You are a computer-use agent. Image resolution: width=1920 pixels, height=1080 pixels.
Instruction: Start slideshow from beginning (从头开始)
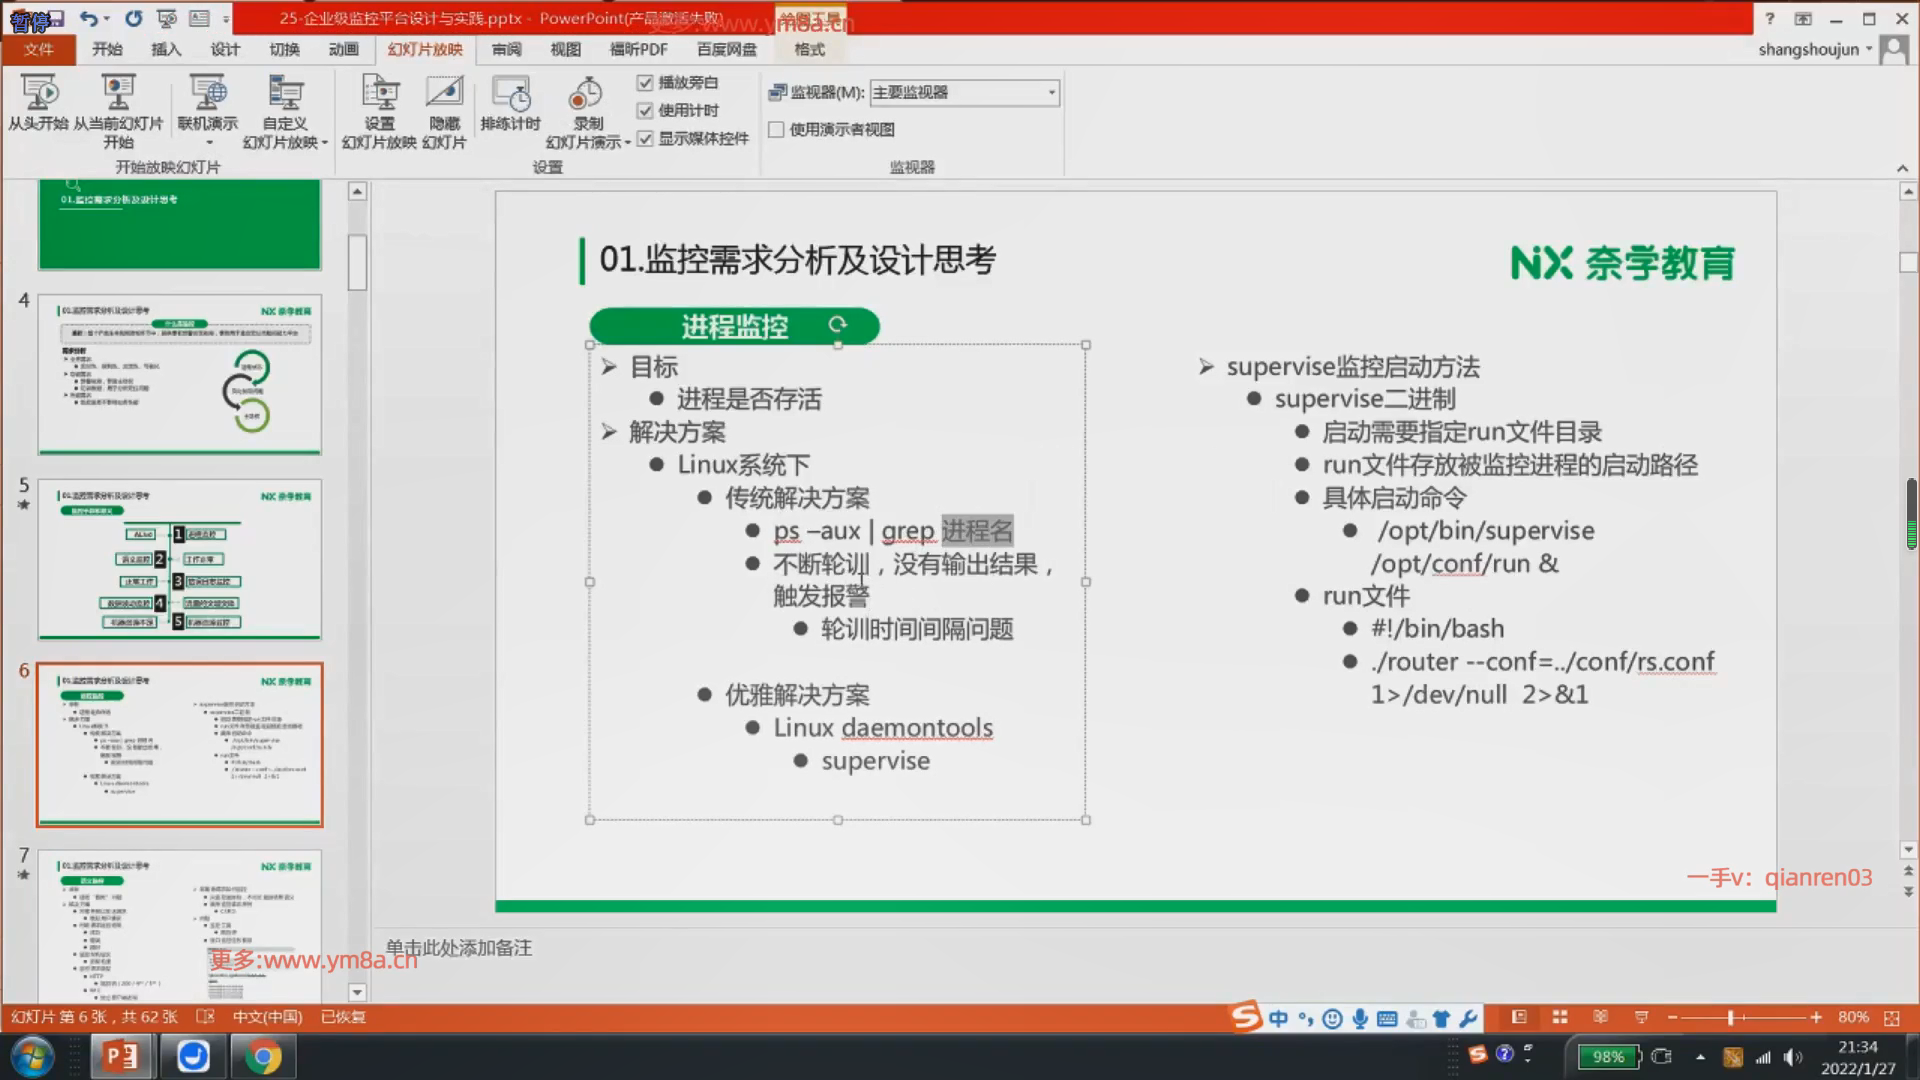(39, 94)
